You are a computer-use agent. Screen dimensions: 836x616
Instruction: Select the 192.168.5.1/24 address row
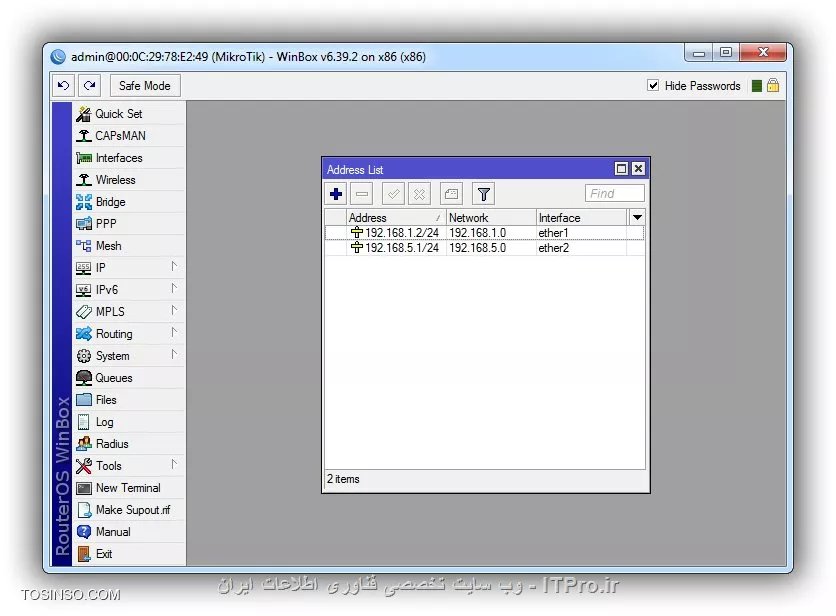401,248
